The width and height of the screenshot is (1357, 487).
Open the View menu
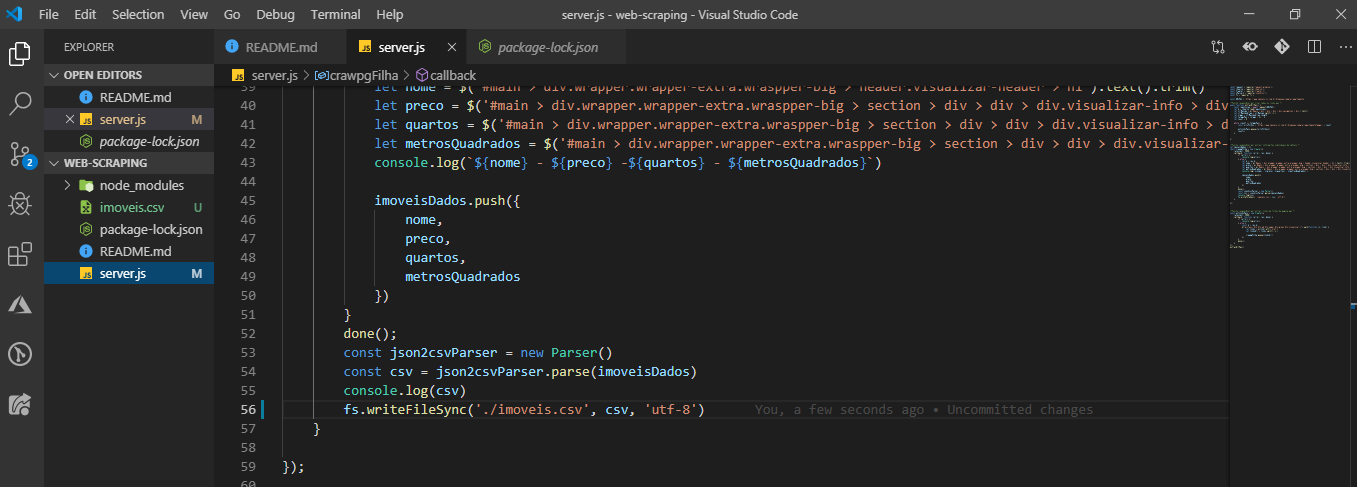[x=195, y=15]
